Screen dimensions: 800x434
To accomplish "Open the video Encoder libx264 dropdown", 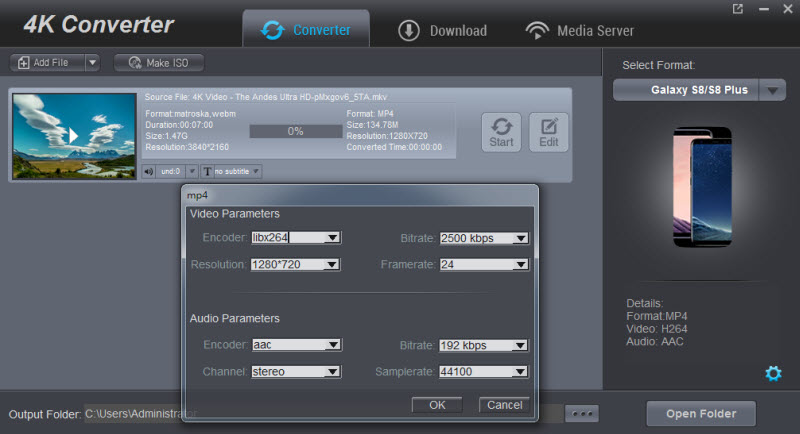I will pos(333,238).
